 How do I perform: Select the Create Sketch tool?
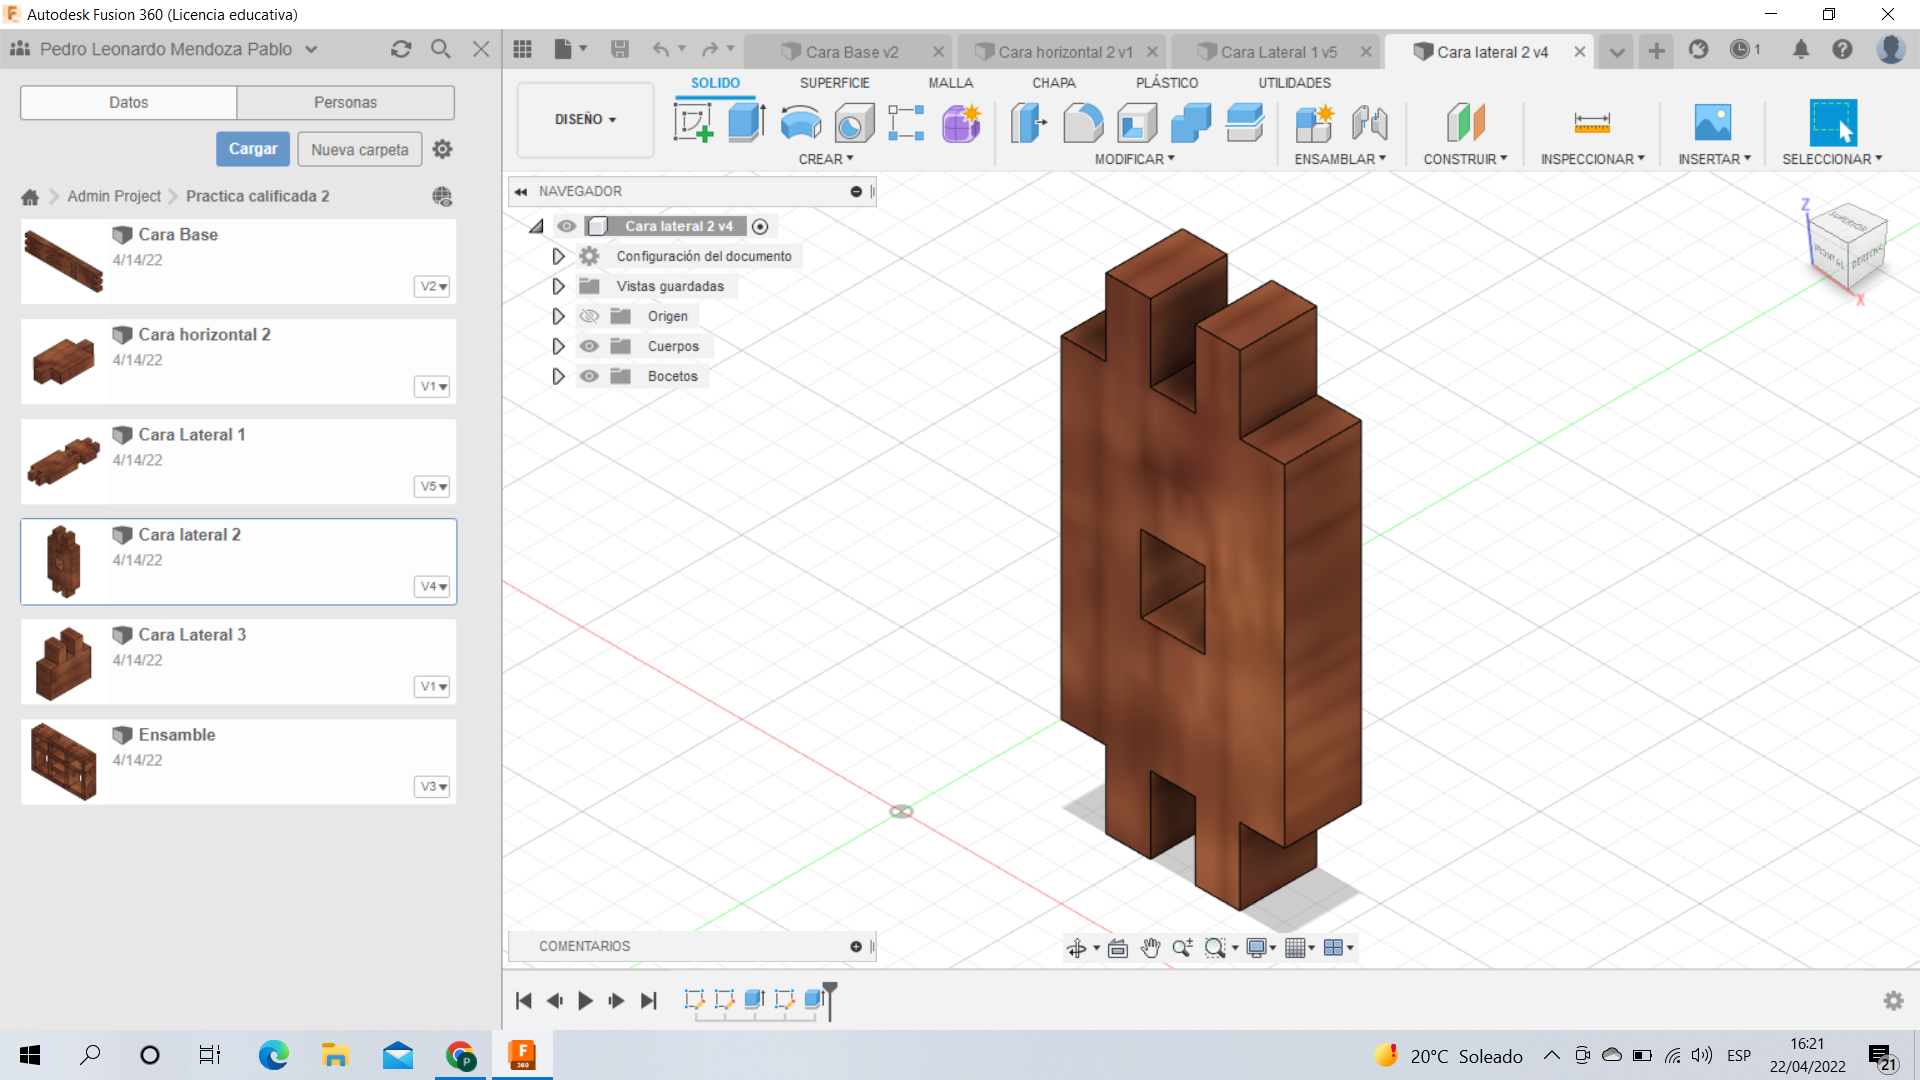tap(693, 123)
